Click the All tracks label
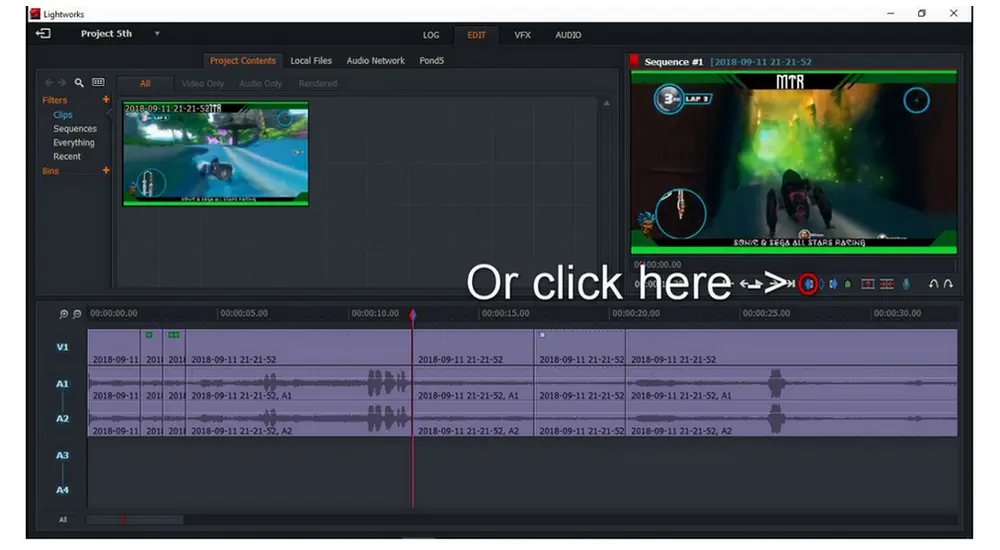This screenshot has width=1000, height=550. pos(62,520)
